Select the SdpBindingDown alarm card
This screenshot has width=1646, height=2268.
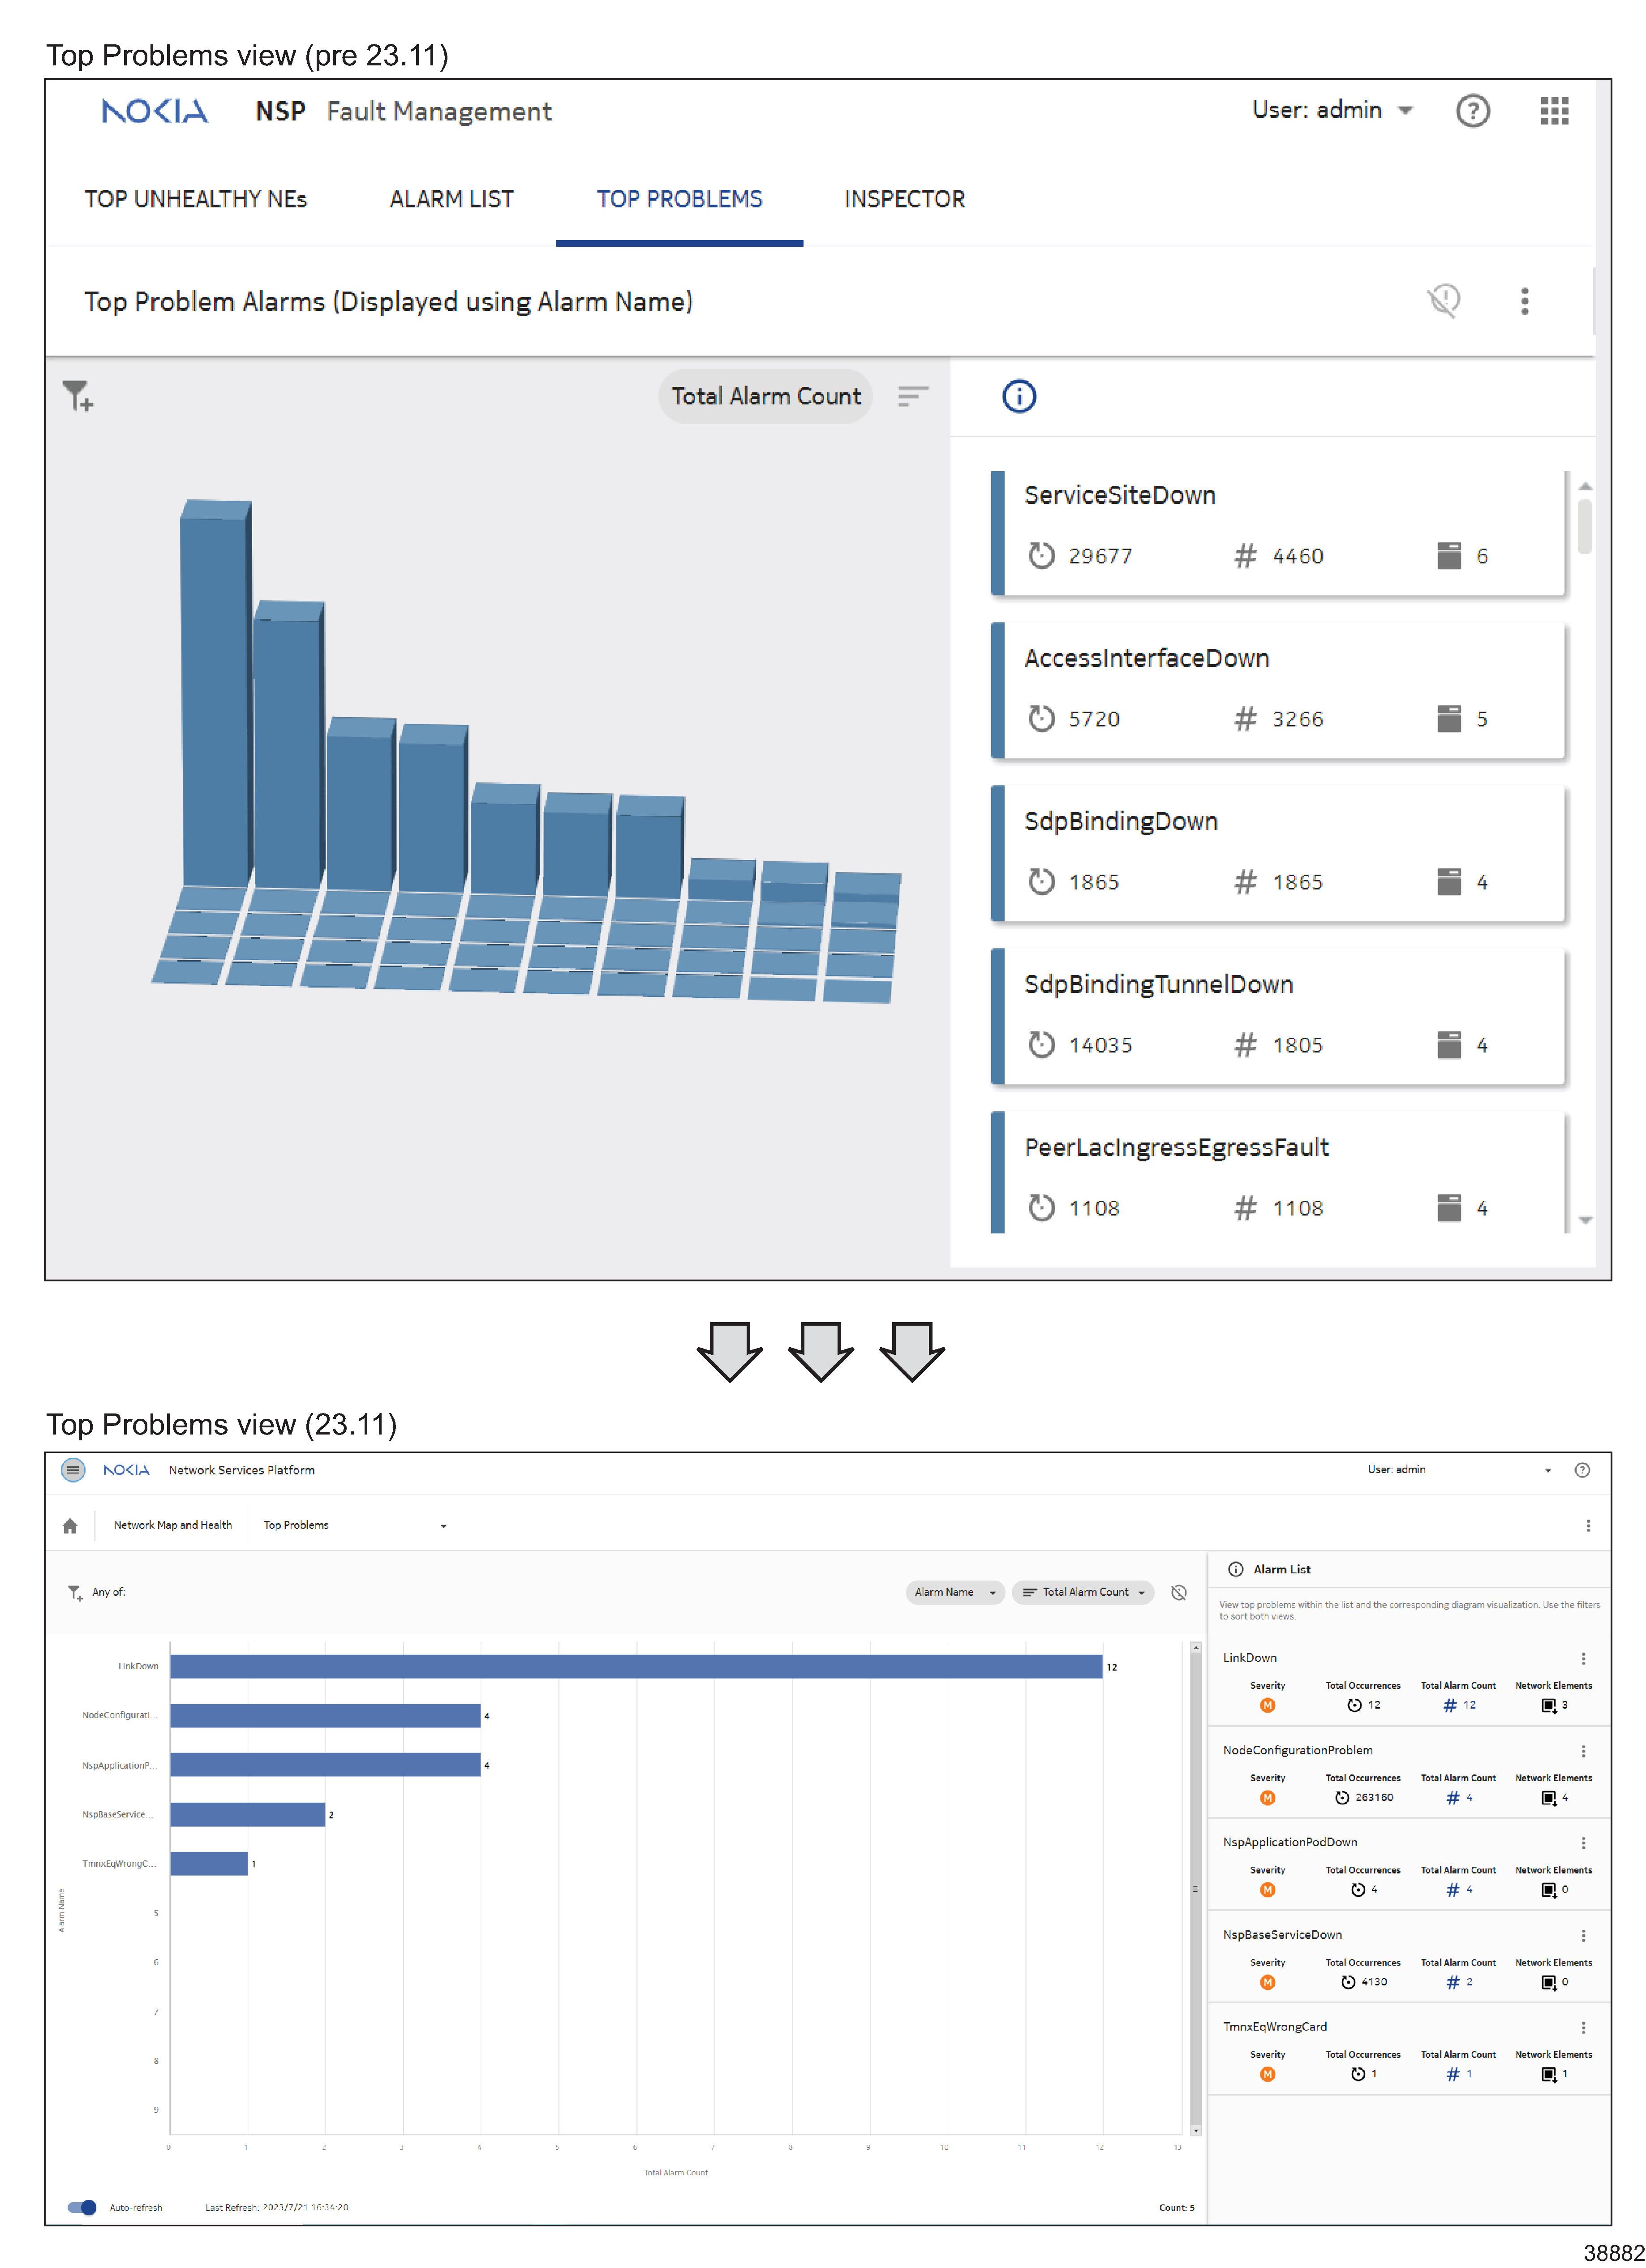[x=1278, y=854]
